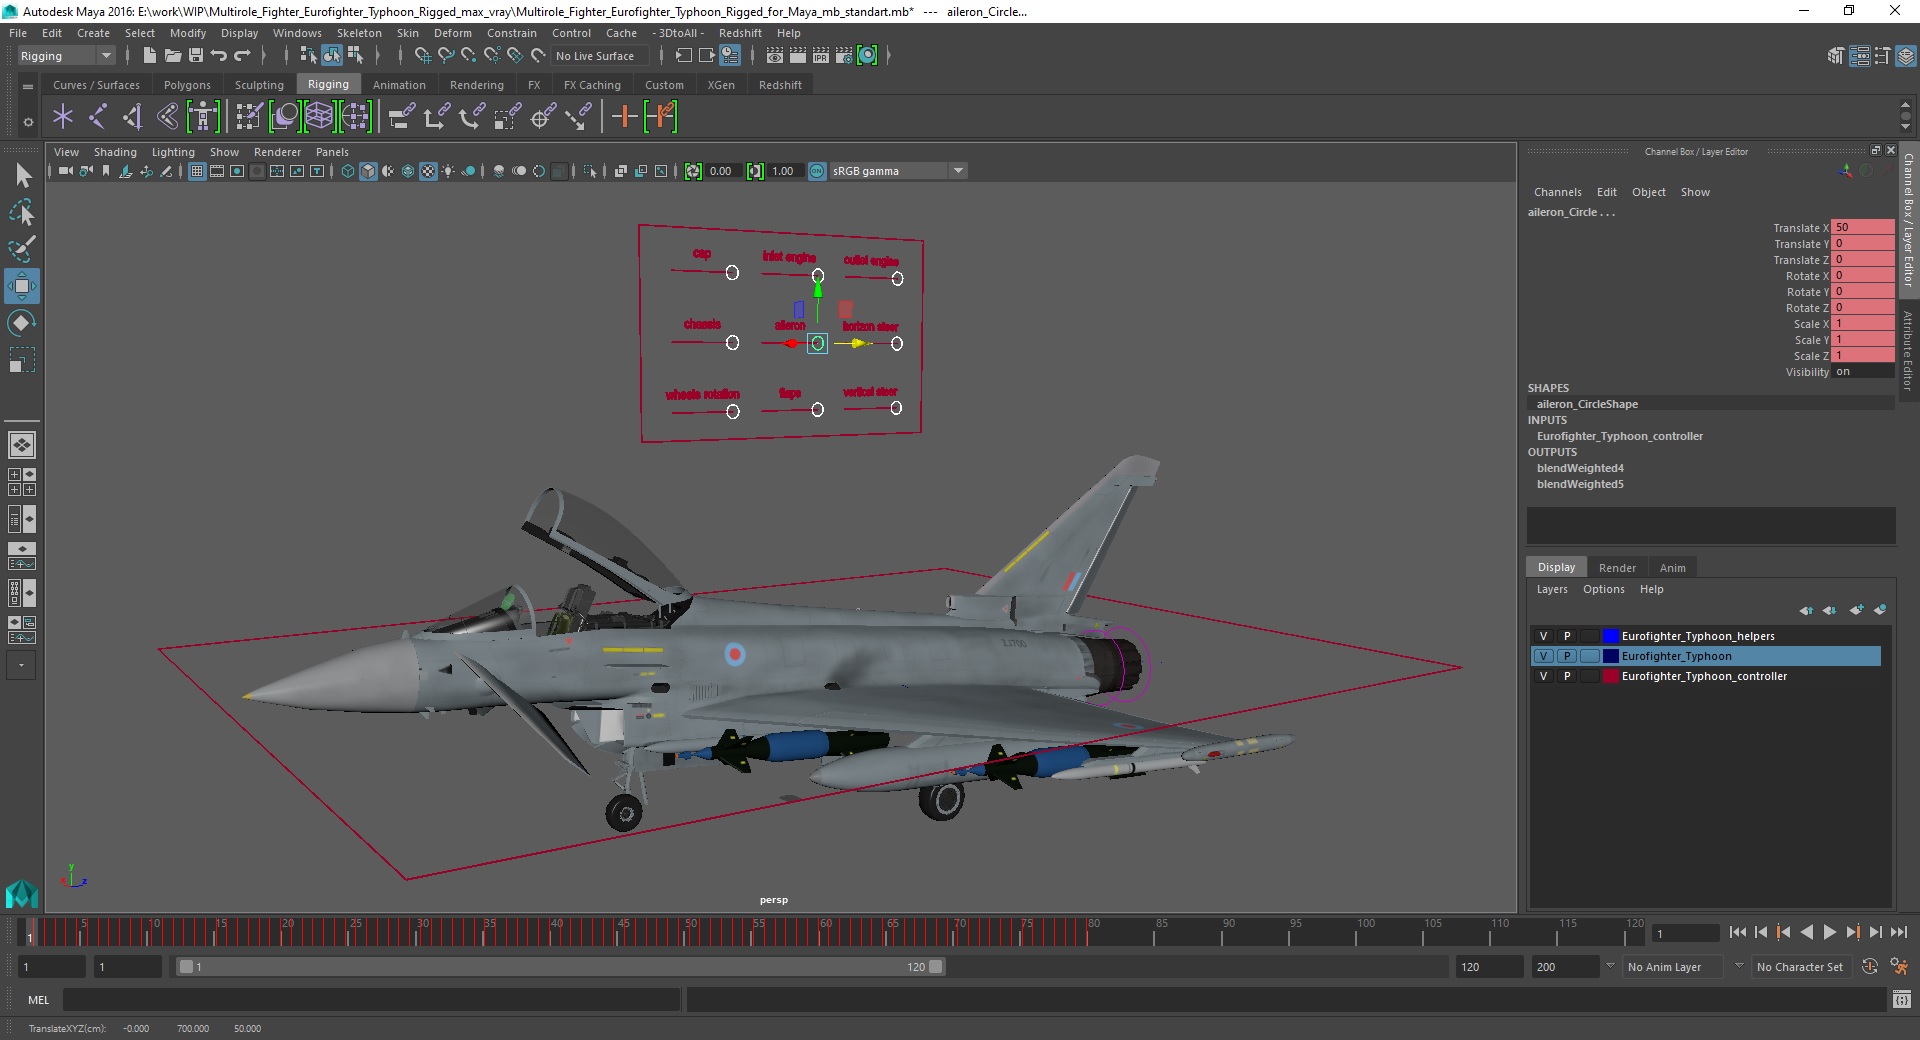This screenshot has height=1040, width=1920.
Task: Open the Constrain menu
Action: coord(511,33)
